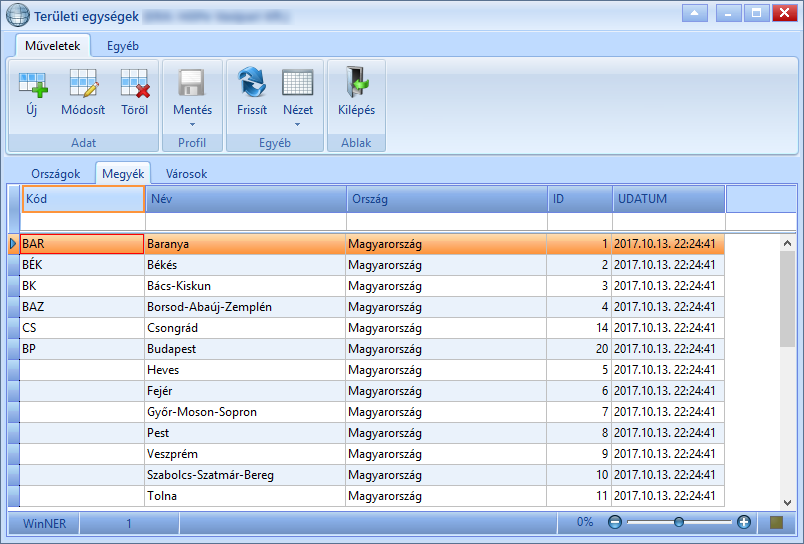Click the Mentés floppy disk icon
Screen dimensions: 804x544
(192, 83)
